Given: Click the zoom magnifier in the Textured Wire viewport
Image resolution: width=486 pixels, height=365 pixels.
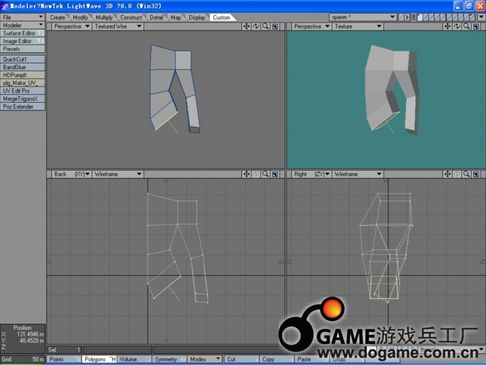Looking at the screenshot, I should 266,26.
